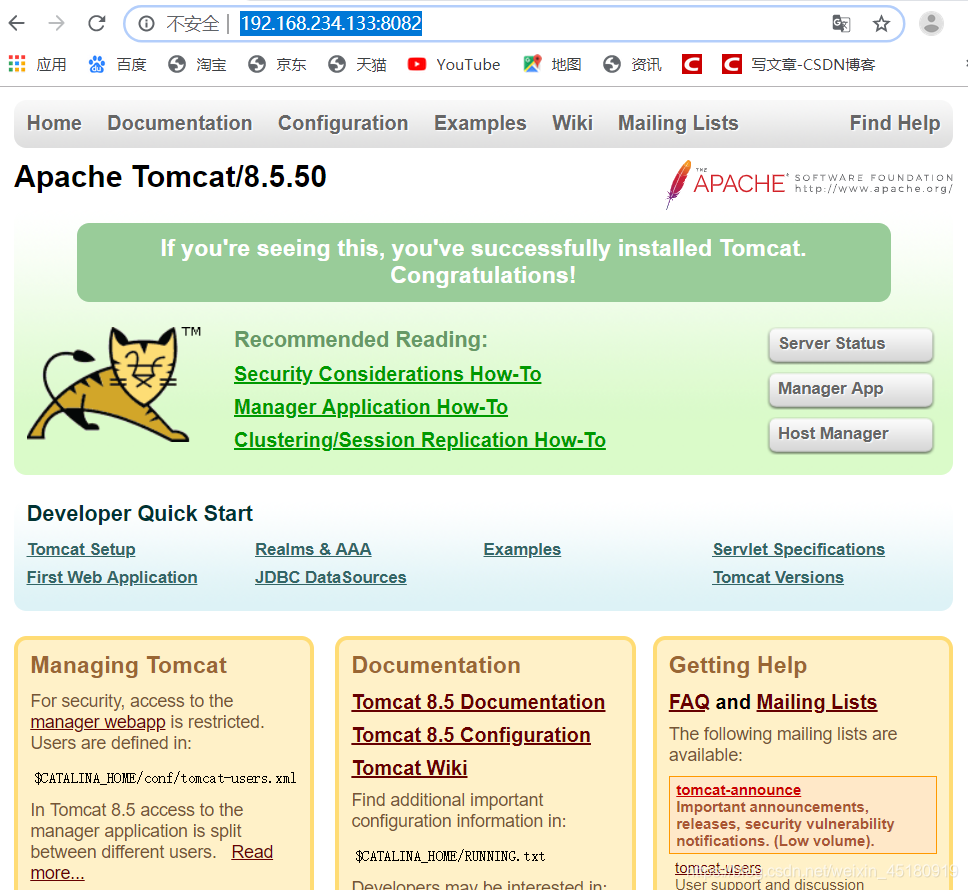Viewport: 968px width, 890px height.
Task: Open the Tomcat Versions link
Action: [778, 578]
